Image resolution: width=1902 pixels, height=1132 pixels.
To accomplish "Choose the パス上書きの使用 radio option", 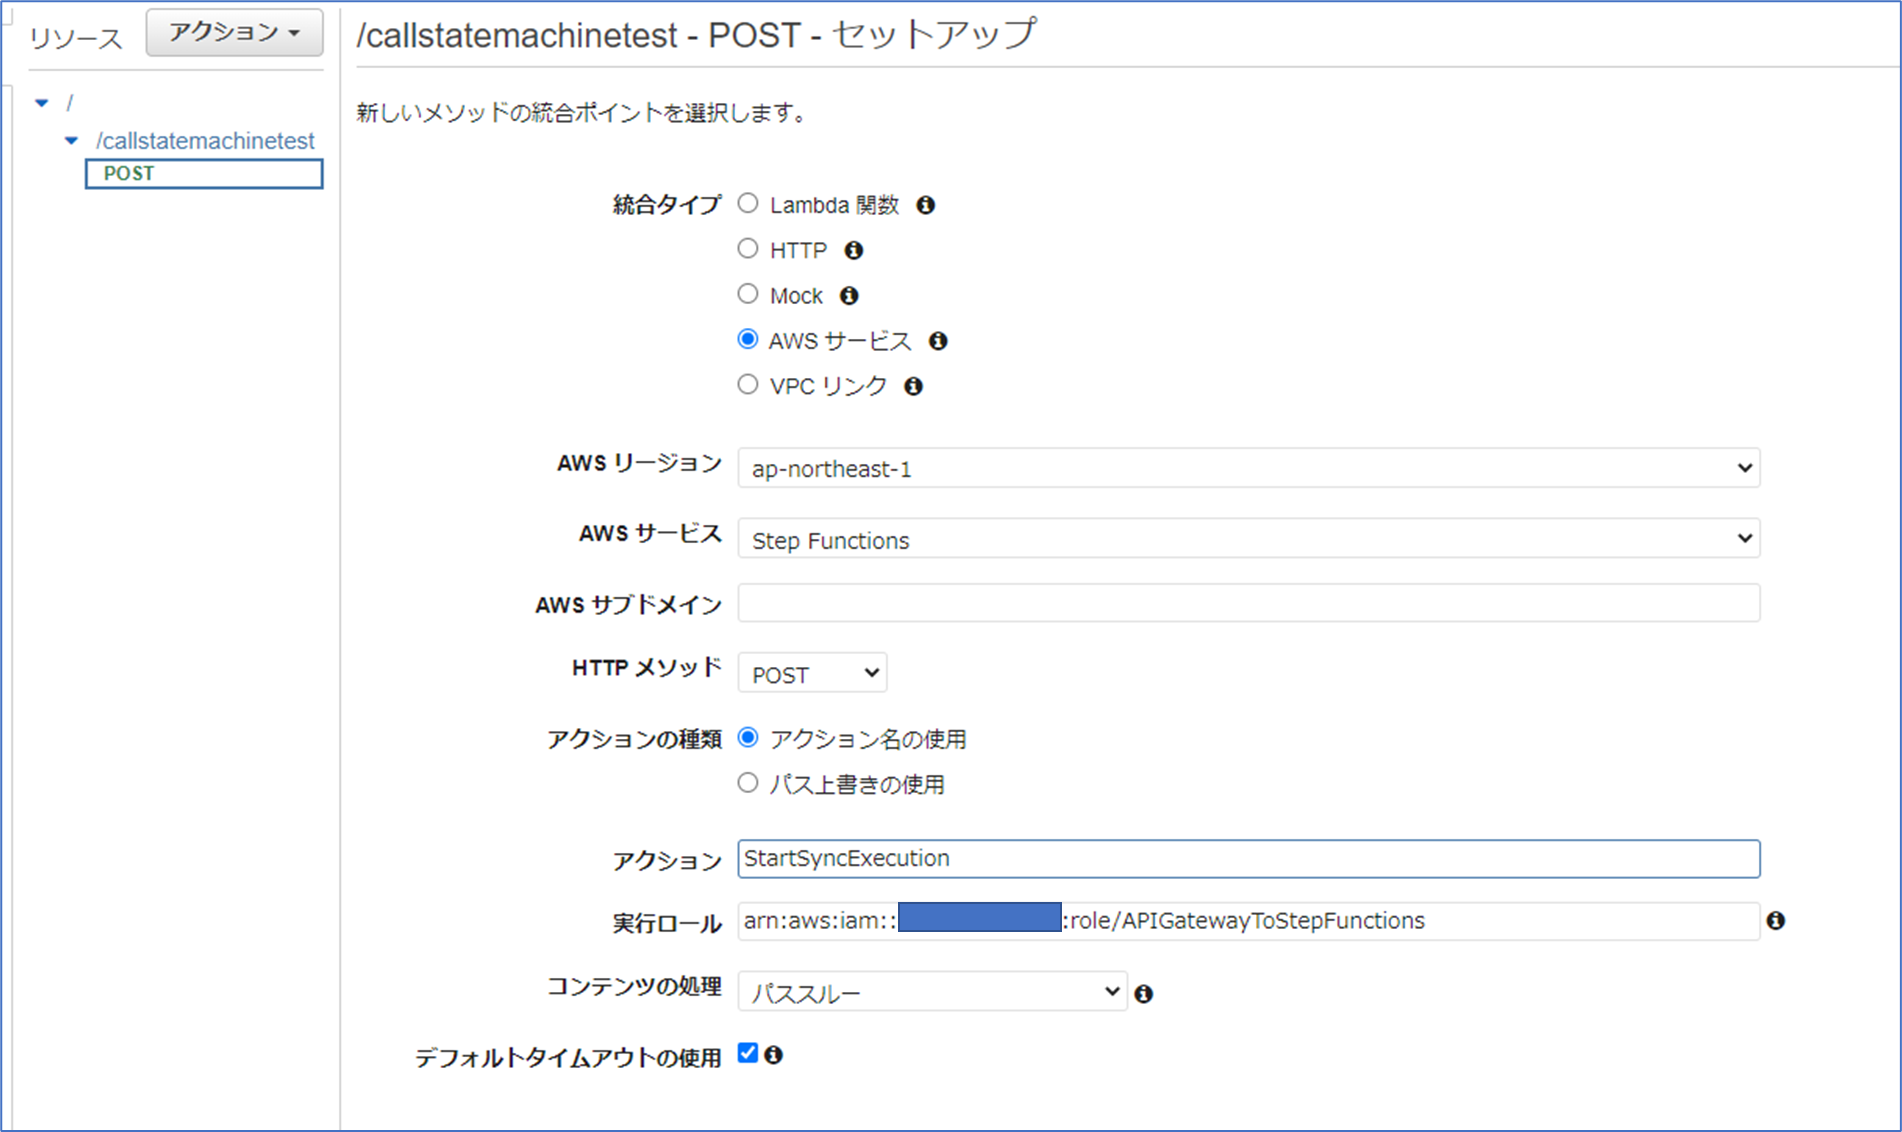I will pos(748,784).
